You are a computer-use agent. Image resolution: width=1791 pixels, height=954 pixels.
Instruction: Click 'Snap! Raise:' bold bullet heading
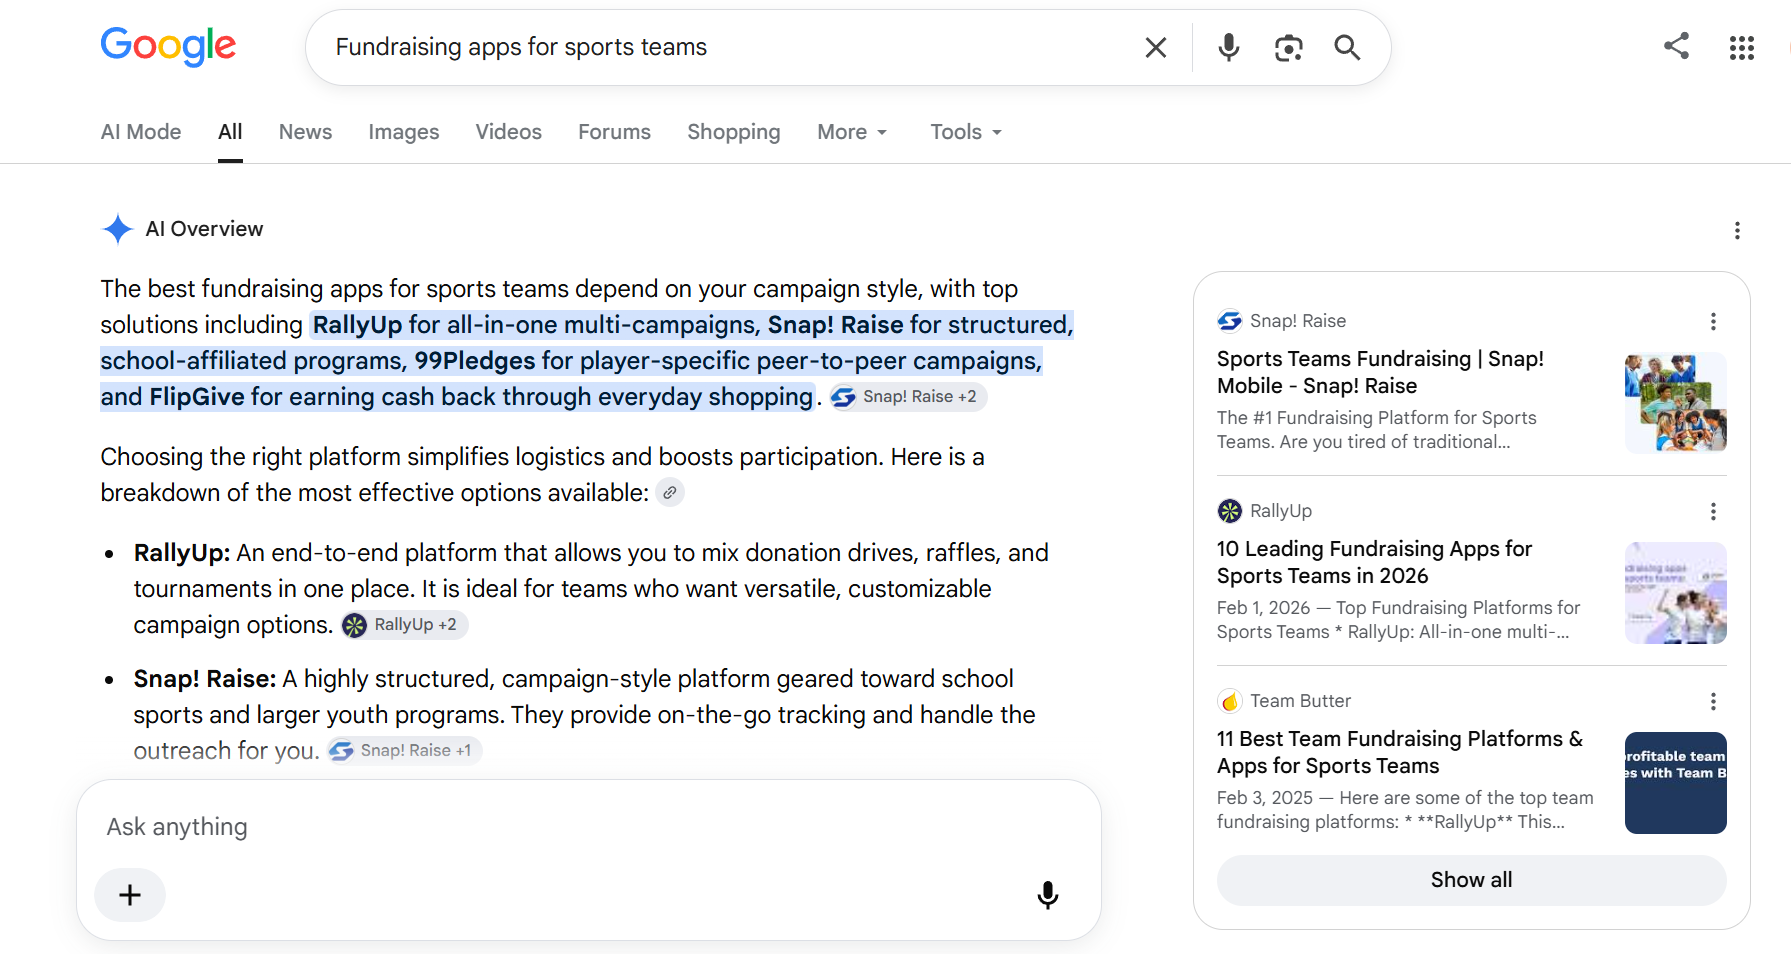coord(205,679)
